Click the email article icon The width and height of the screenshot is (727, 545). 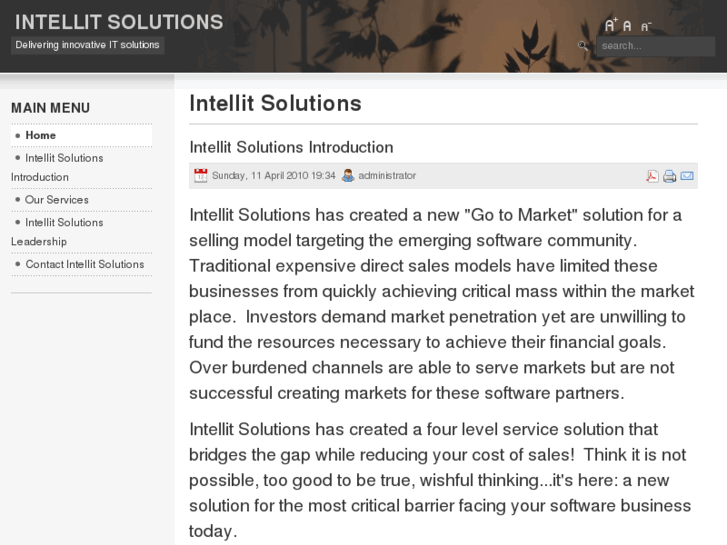[687, 176]
